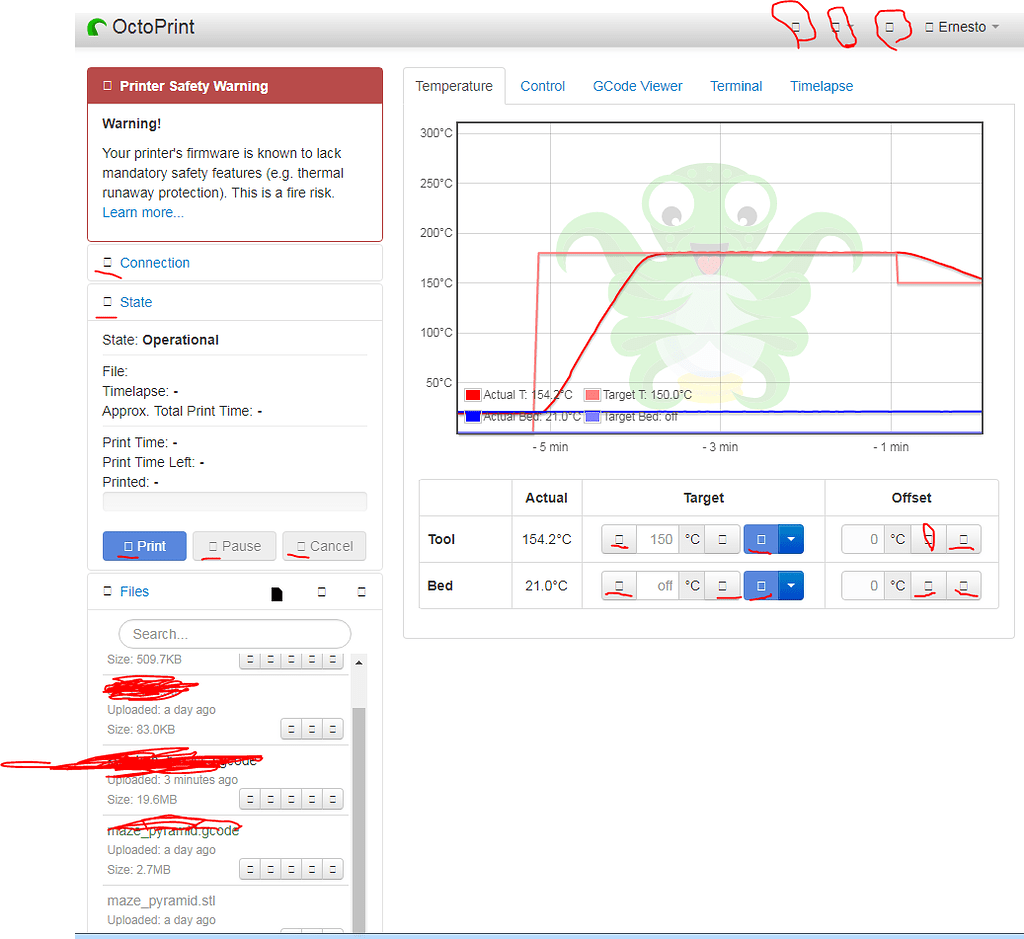Expand the Connection section
The image size is (1024, 939).
click(154, 262)
